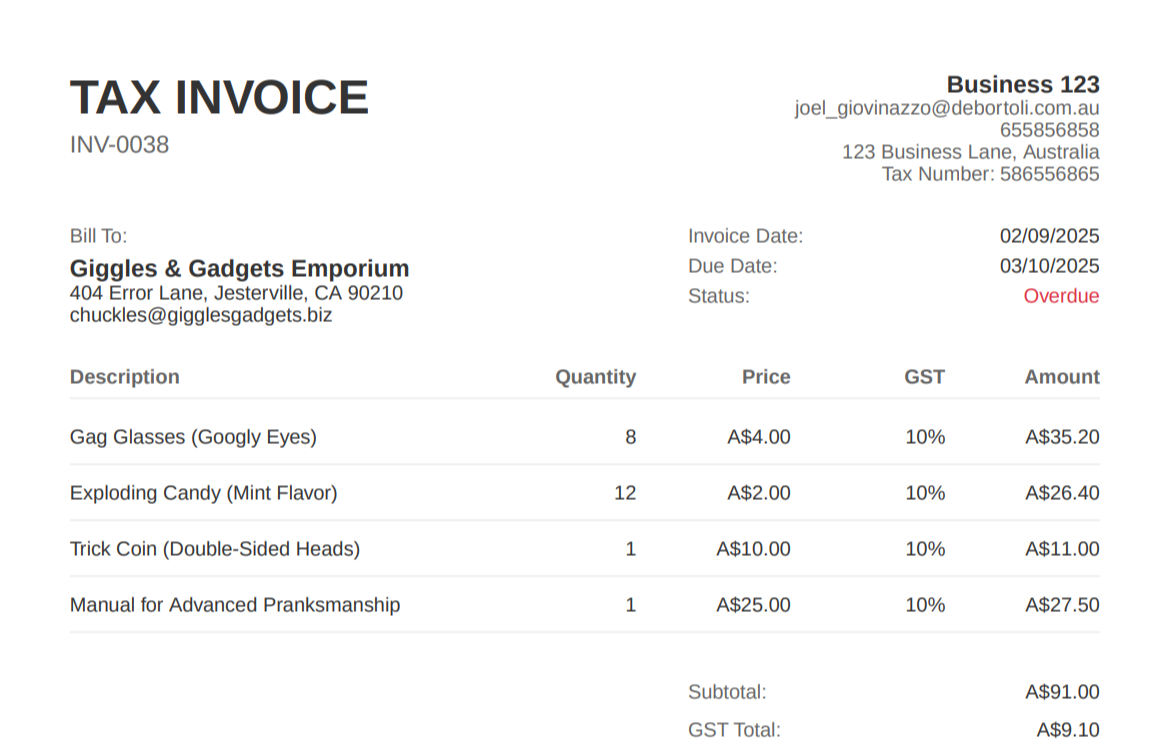The width and height of the screenshot is (1176, 754).
Task: Click the chuckles@gigglesgadgets.biz email
Action: click(x=201, y=315)
